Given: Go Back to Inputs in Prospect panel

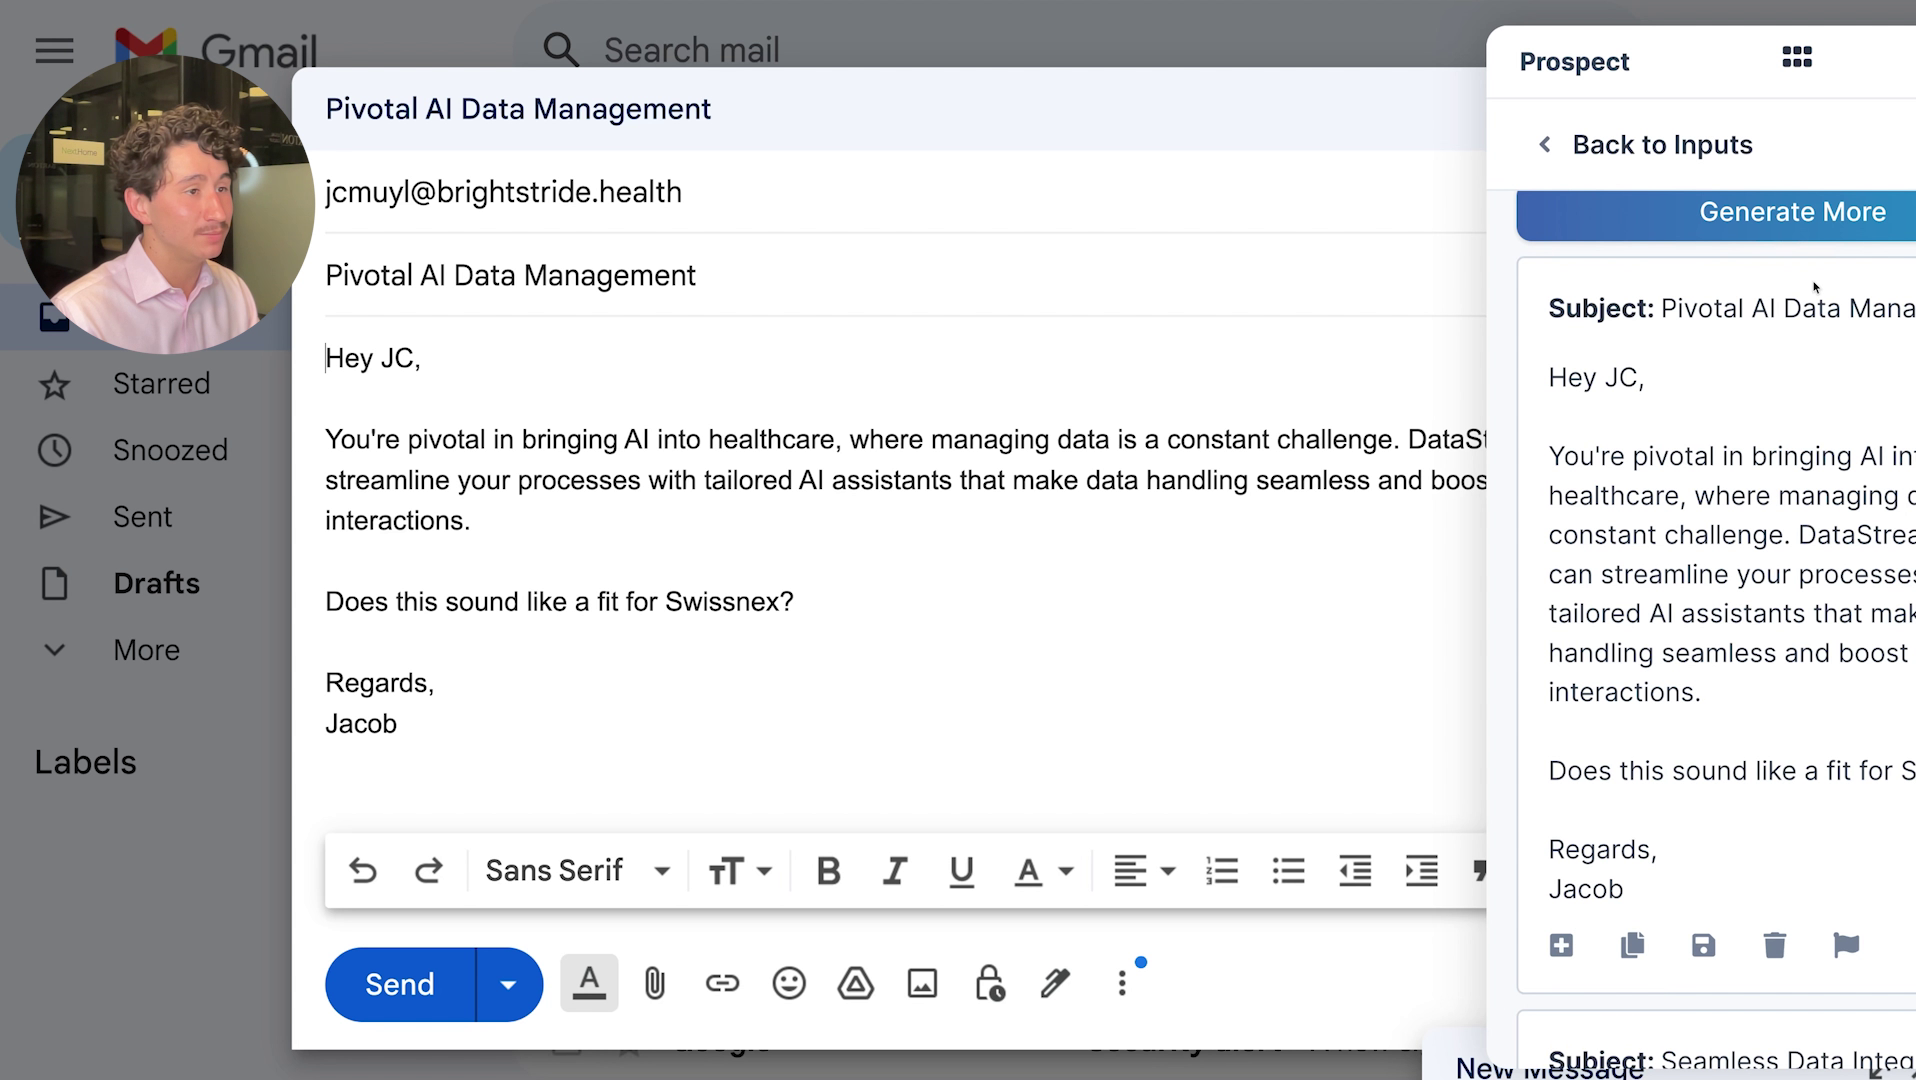Looking at the screenshot, I should tap(1645, 145).
